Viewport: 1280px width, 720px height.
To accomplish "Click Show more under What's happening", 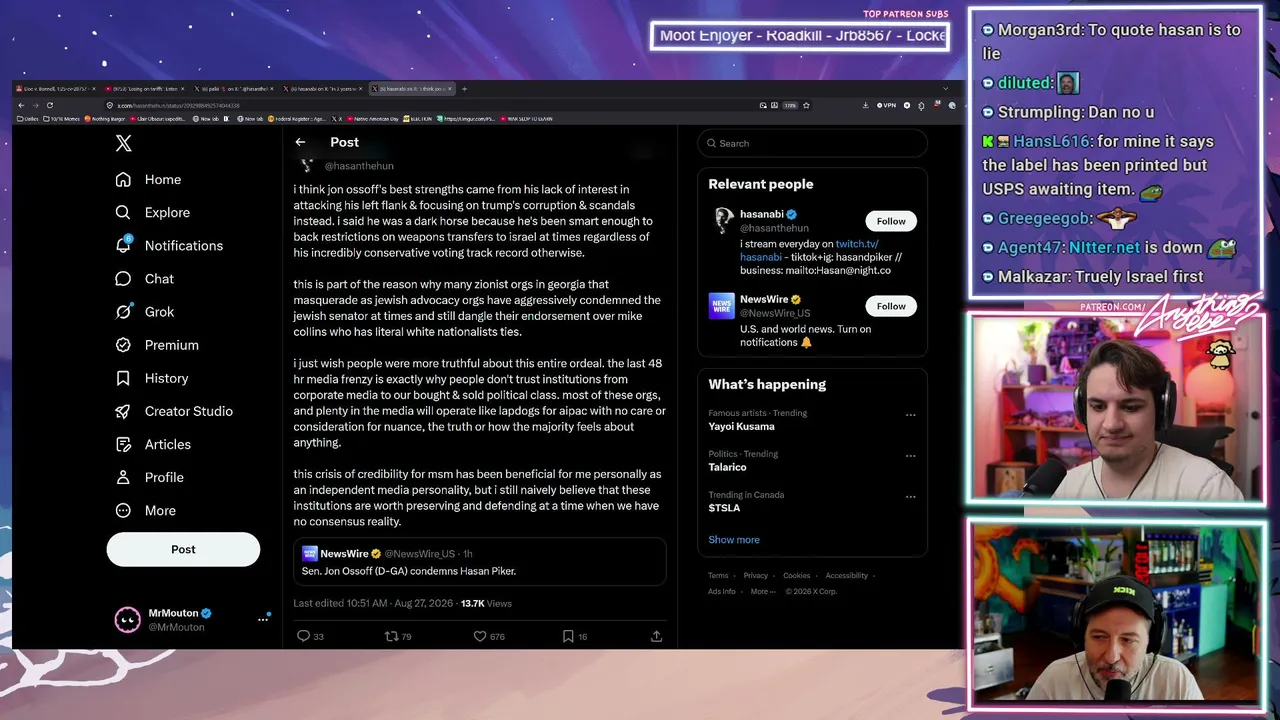I will pos(734,540).
